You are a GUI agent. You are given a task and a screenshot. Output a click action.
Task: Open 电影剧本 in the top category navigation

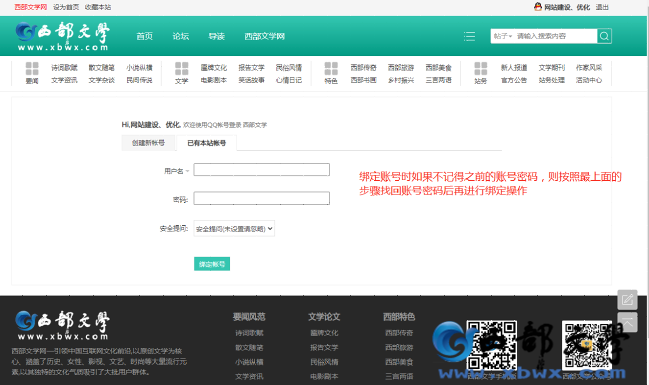coord(214,80)
